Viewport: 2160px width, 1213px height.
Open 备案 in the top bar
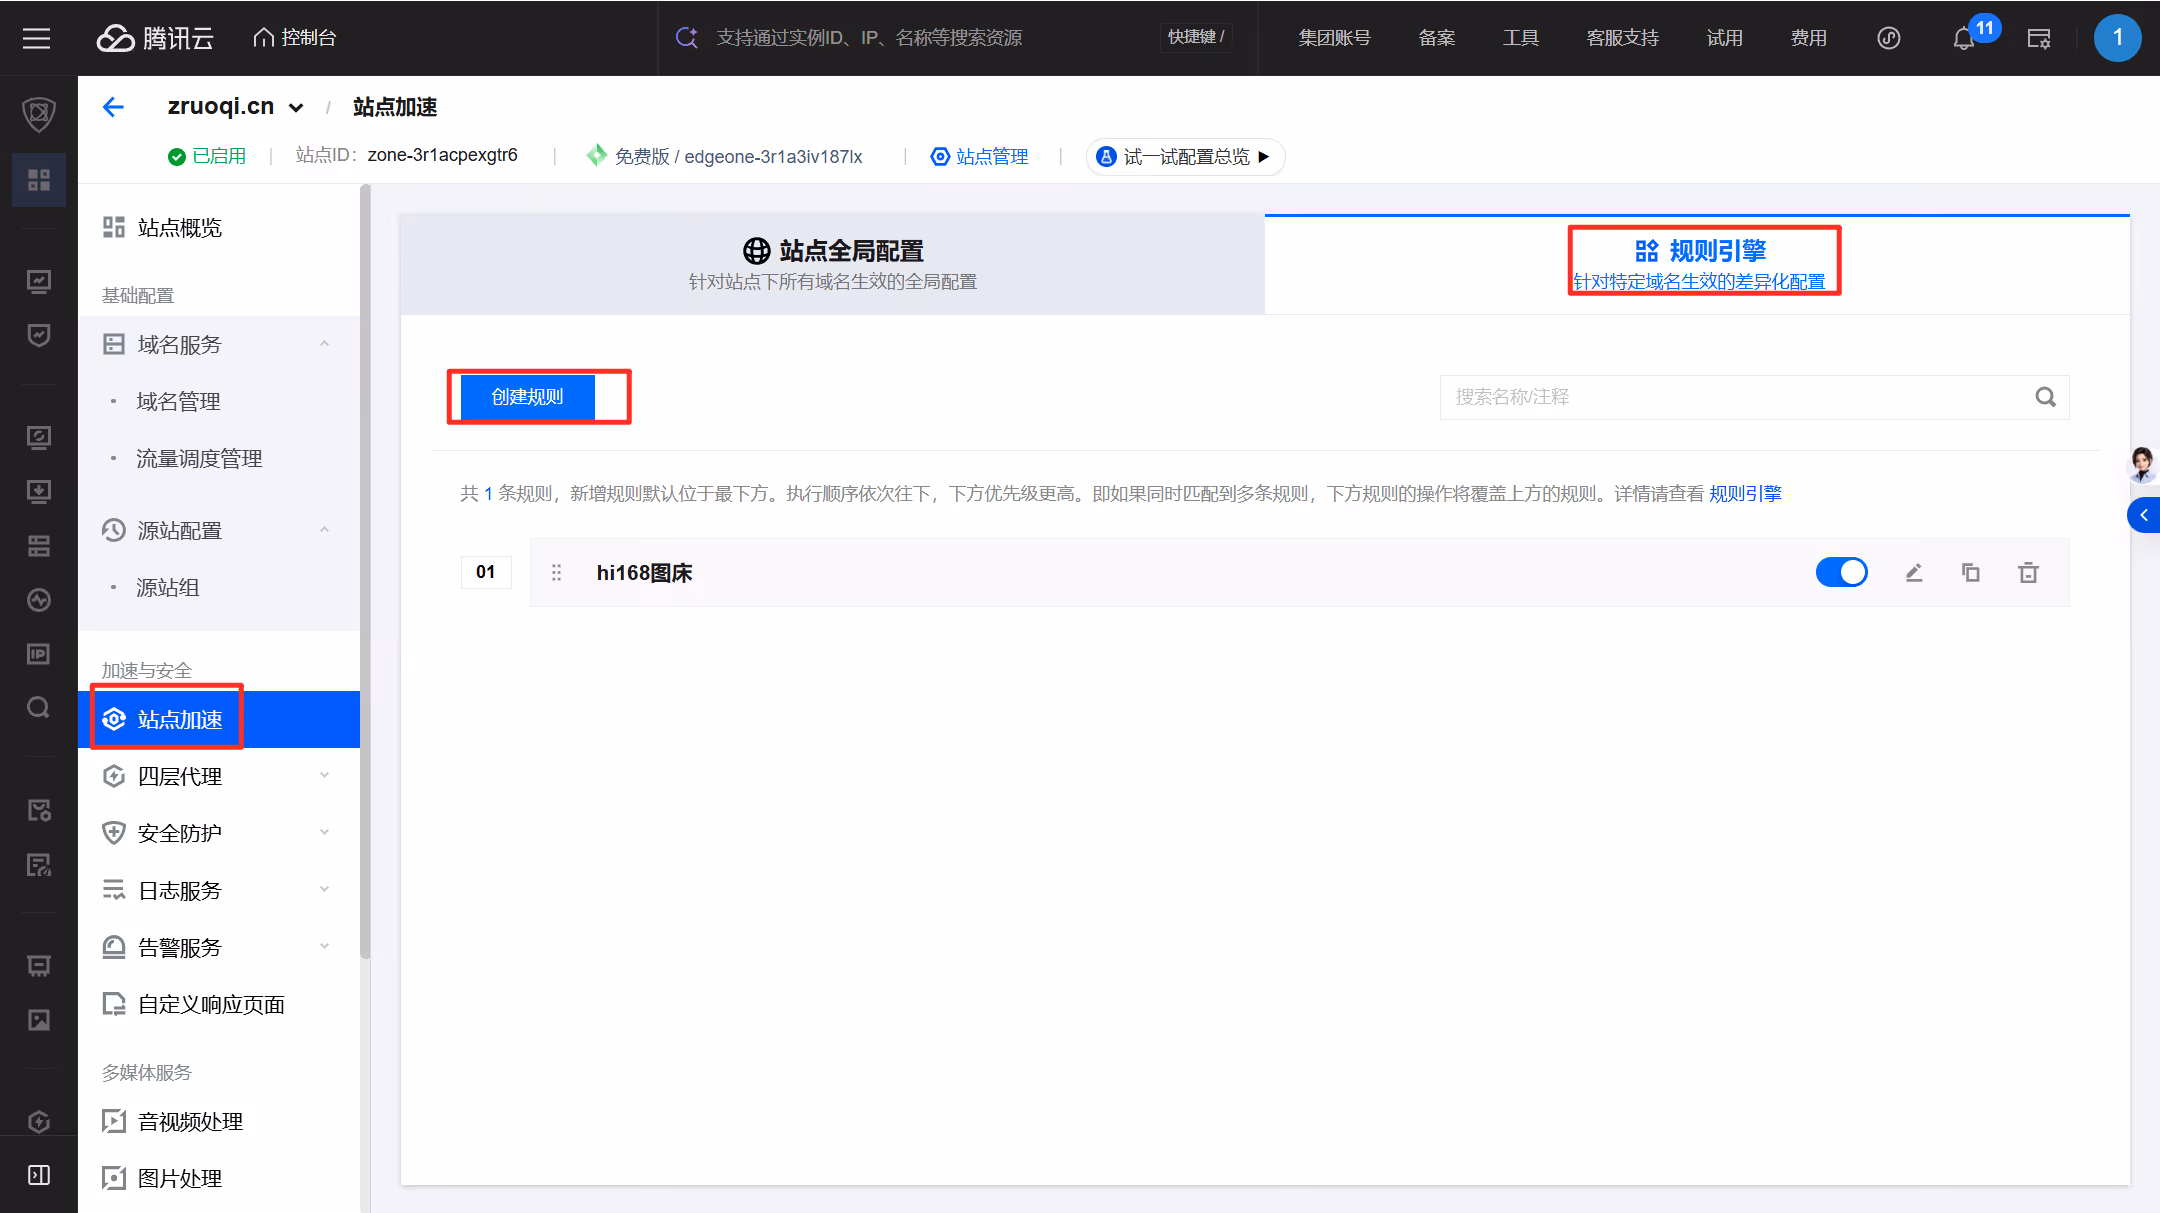pyautogui.click(x=1436, y=38)
